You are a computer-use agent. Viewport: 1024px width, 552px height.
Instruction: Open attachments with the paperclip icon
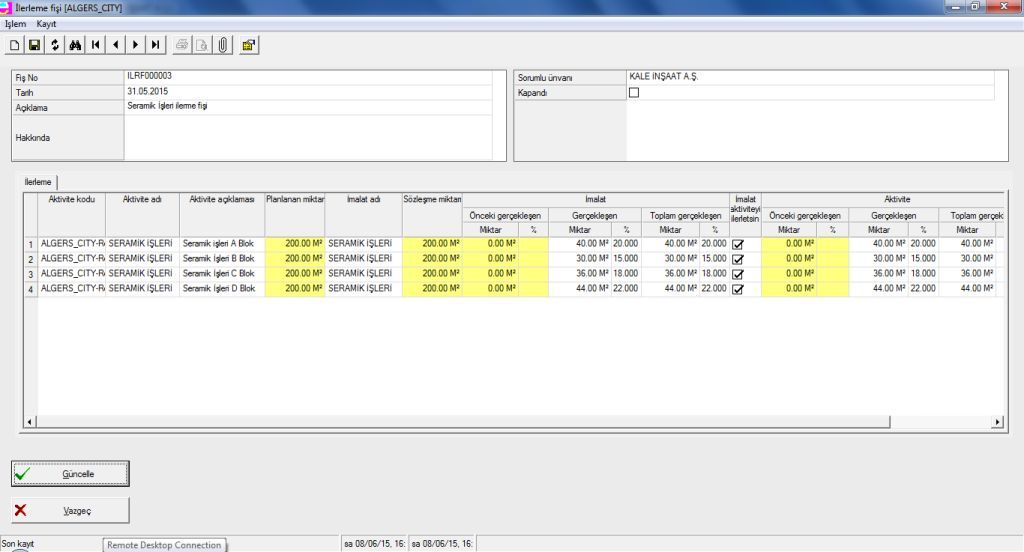(222, 45)
